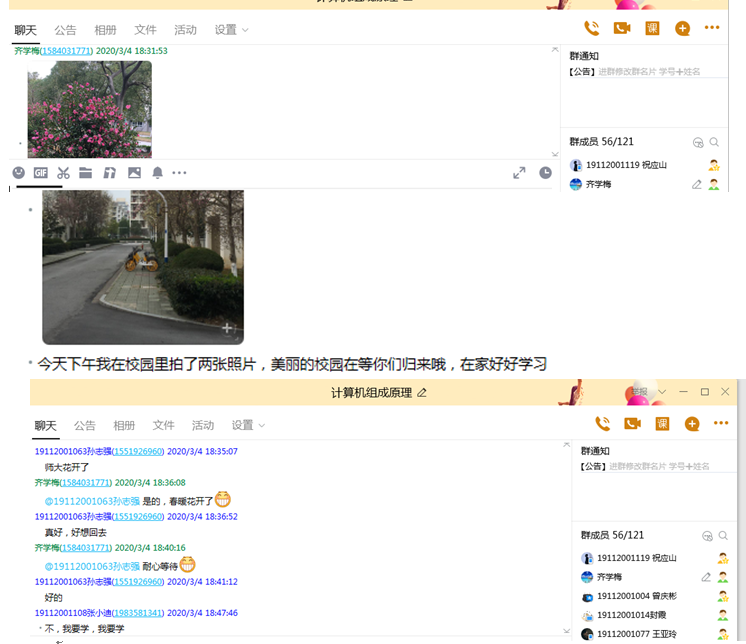Click scroll-down arrow of lower chat area
This screenshot has width=746, height=644.
coord(566,631)
